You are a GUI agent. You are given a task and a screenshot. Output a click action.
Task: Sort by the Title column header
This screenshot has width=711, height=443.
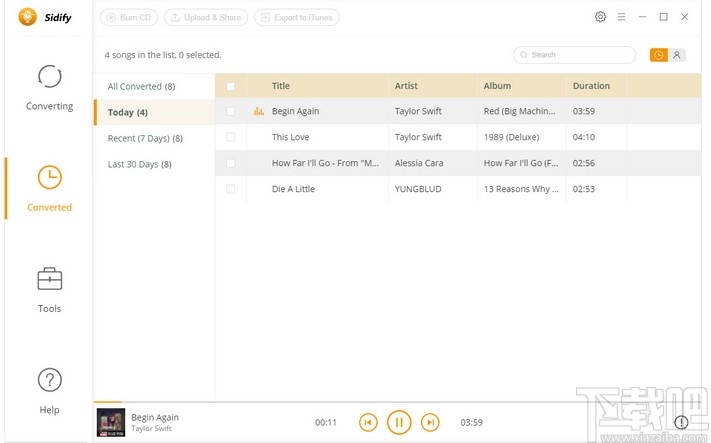click(281, 86)
